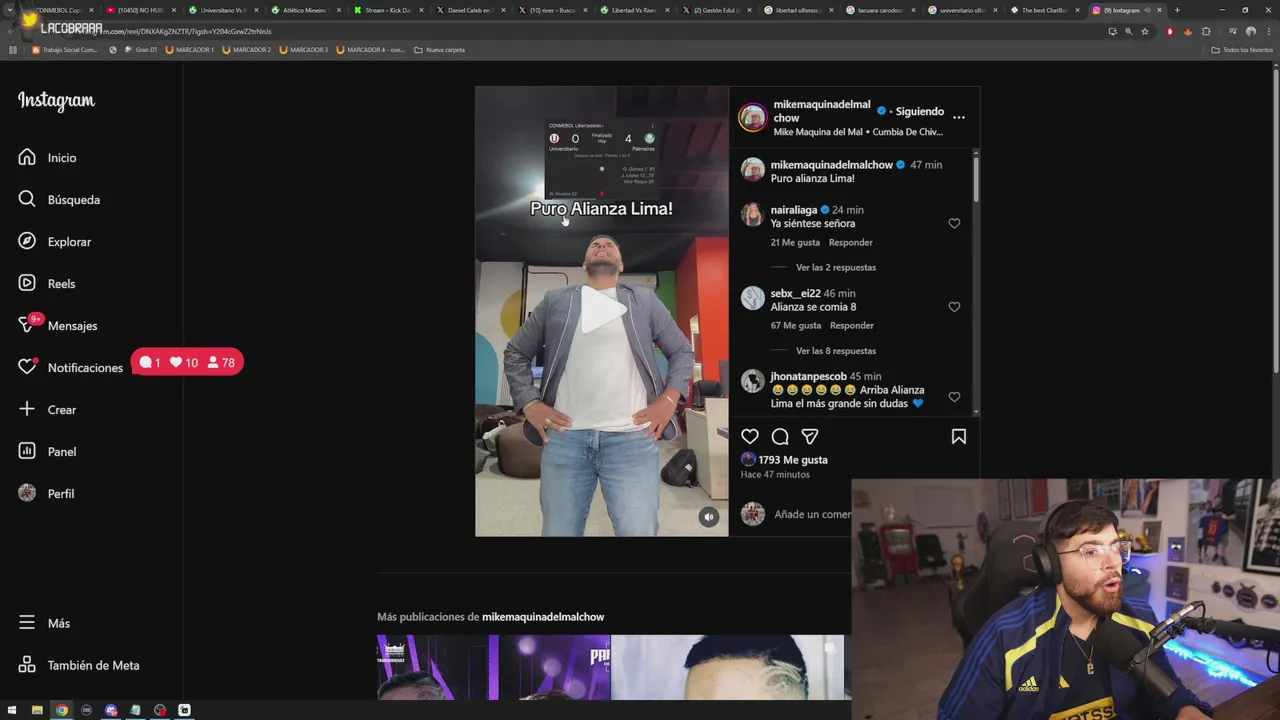Like jhonatanpescob's comment
Image resolution: width=1280 pixels, height=720 pixels.
(954, 397)
